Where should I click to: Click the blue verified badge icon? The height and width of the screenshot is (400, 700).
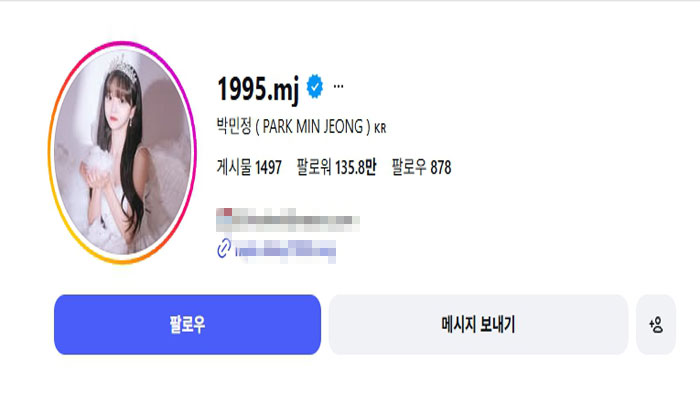click(315, 87)
